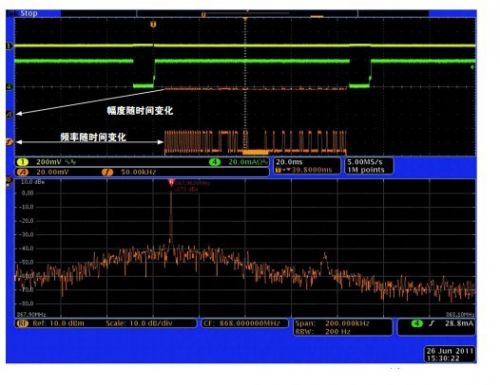This screenshot has height=385, width=500.
Task: Select the green channel 4 badge
Action: 215,162
